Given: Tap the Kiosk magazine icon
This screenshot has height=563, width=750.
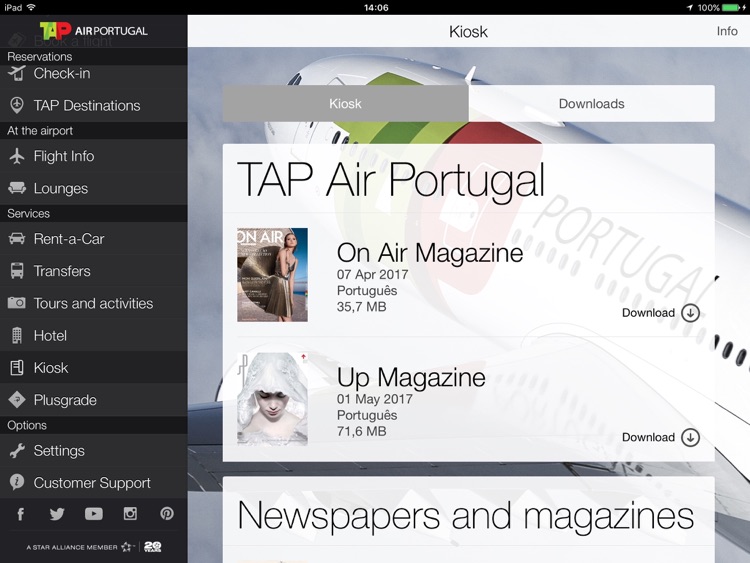Looking at the screenshot, I should (x=17, y=367).
